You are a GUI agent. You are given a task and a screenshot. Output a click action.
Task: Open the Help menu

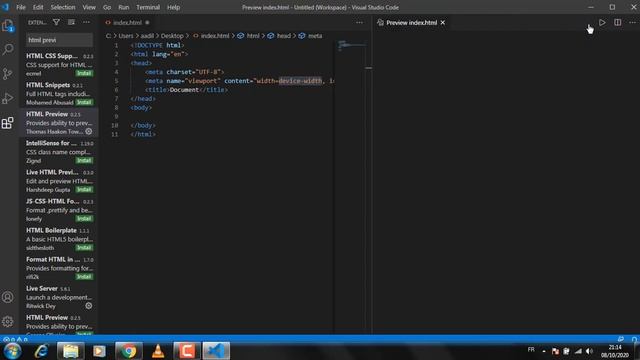click(173, 7)
